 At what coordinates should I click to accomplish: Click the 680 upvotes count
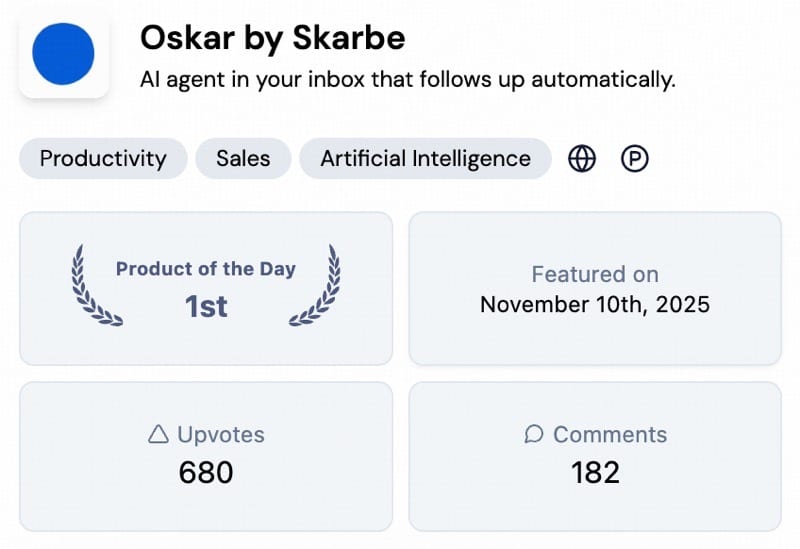pyautogui.click(x=206, y=472)
